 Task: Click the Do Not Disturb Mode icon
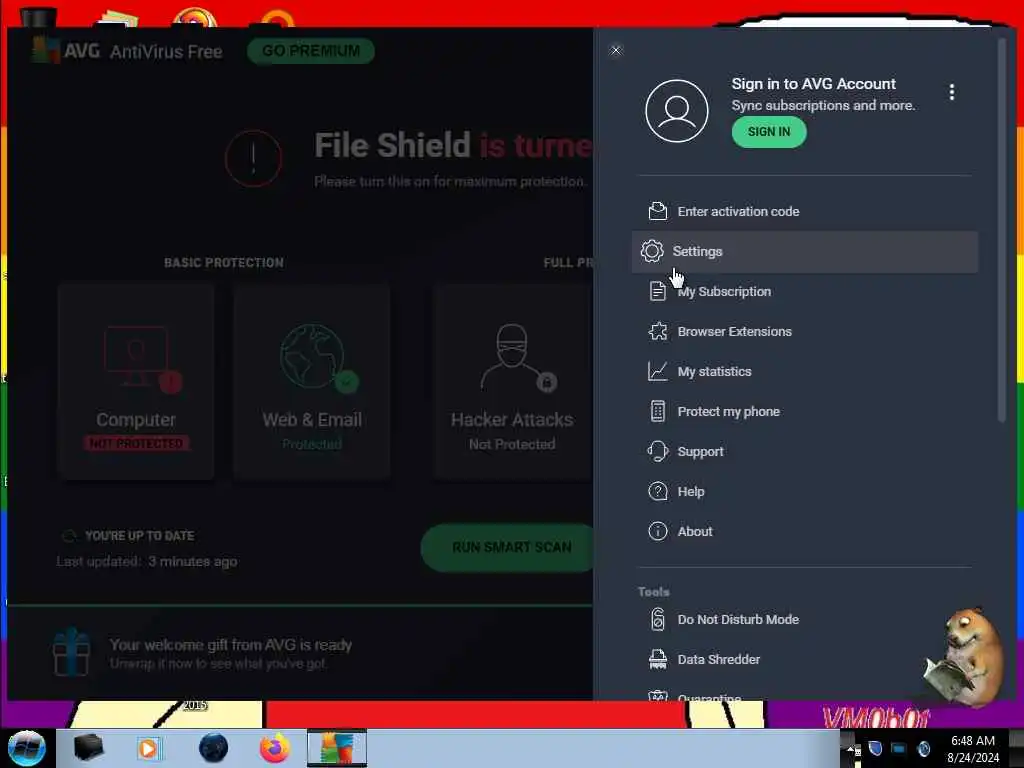pyautogui.click(x=658, y=619)
